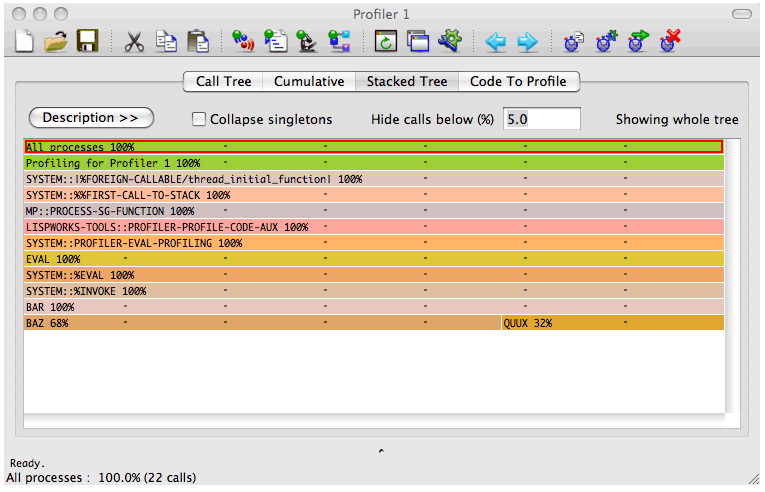Open the Code To Profile tab
This screenshot has width=765, height=492.
coord(518,82)
